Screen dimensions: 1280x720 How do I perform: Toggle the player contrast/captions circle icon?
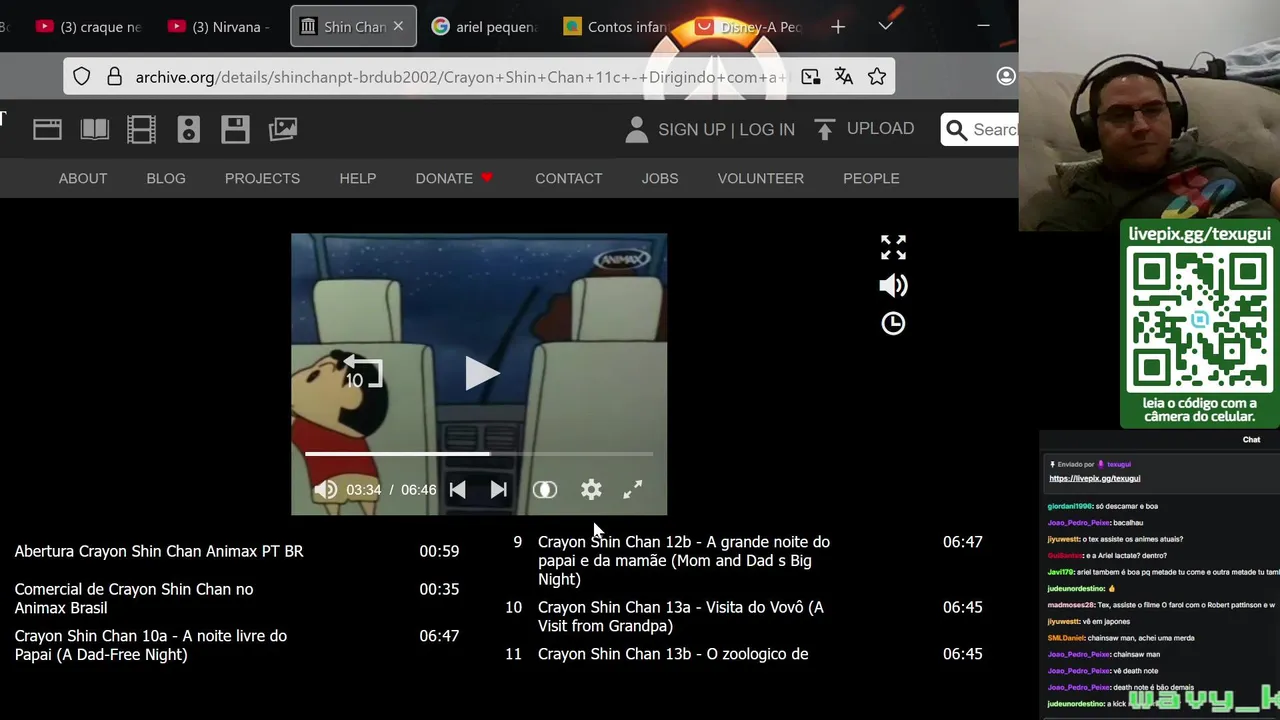click(544, 490)
